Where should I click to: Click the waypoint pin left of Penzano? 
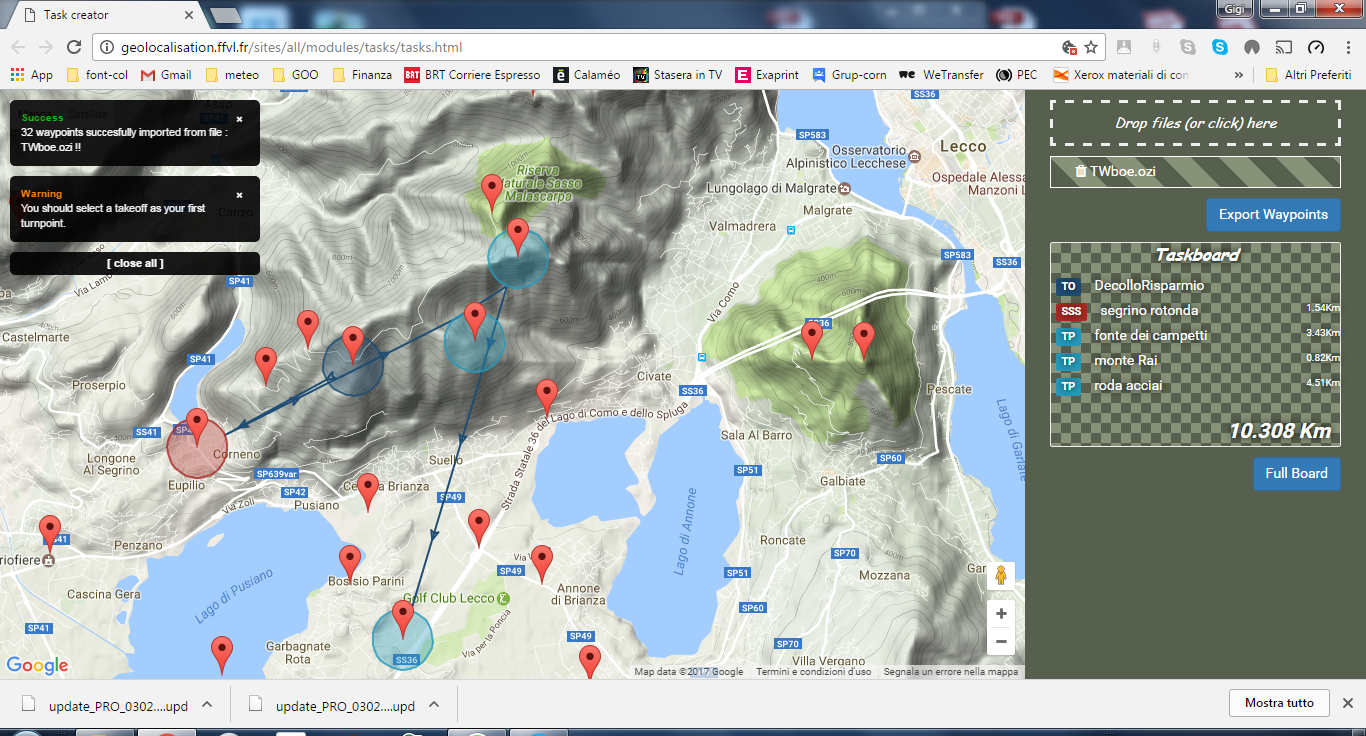49,533
